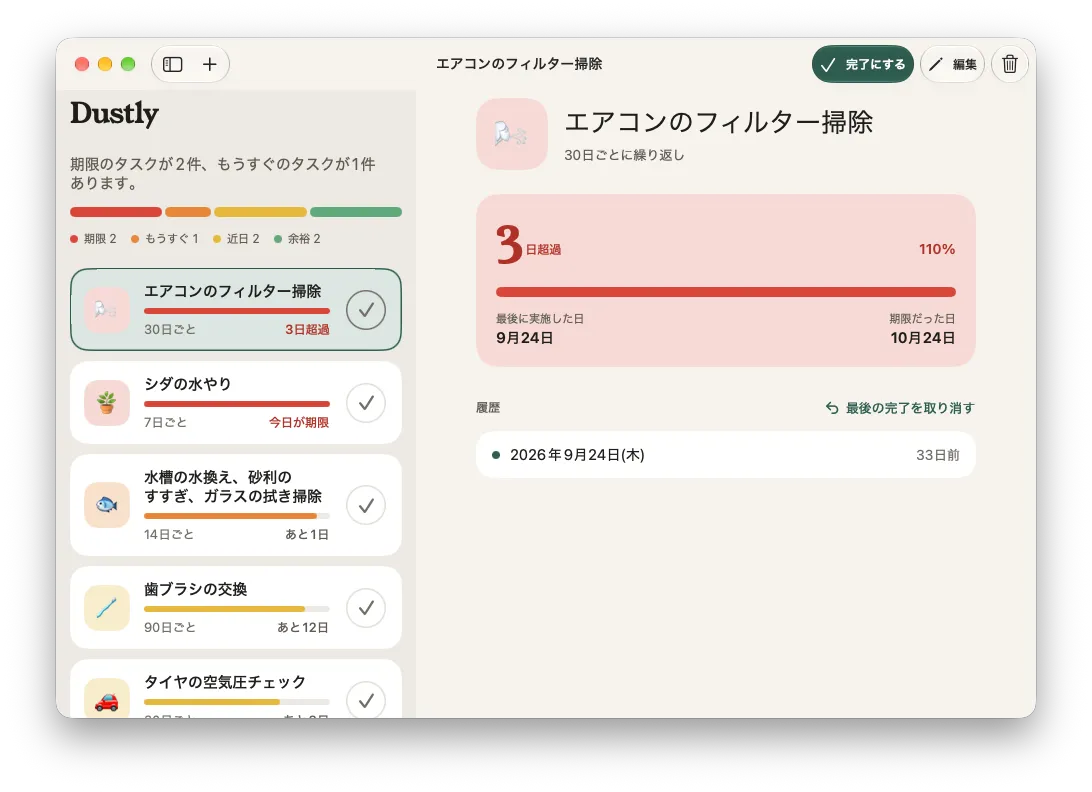Tick the 歯ブラシの交換 checkmark
Screen dimensions: 1092x792
(366, 607)
